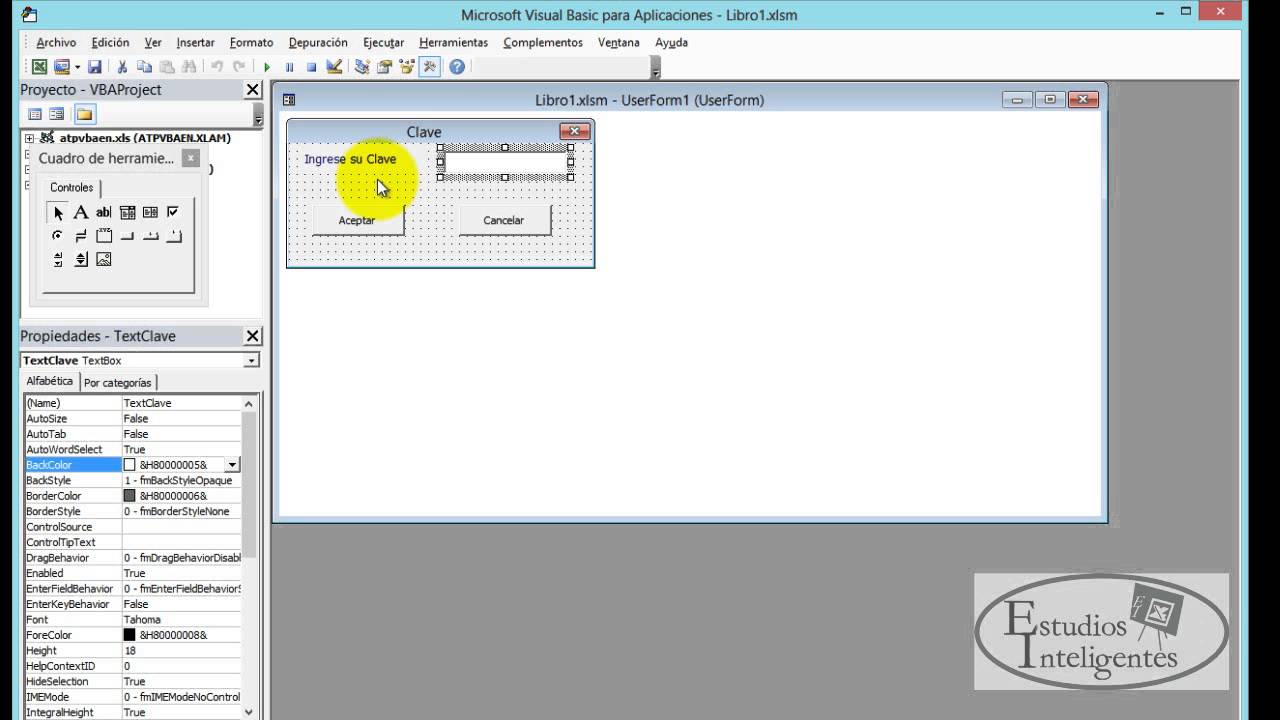Pick the SpinButton control in the toolbox
Image resolution: width=1280 pixels, height=720 pixels.
(81, 260)
